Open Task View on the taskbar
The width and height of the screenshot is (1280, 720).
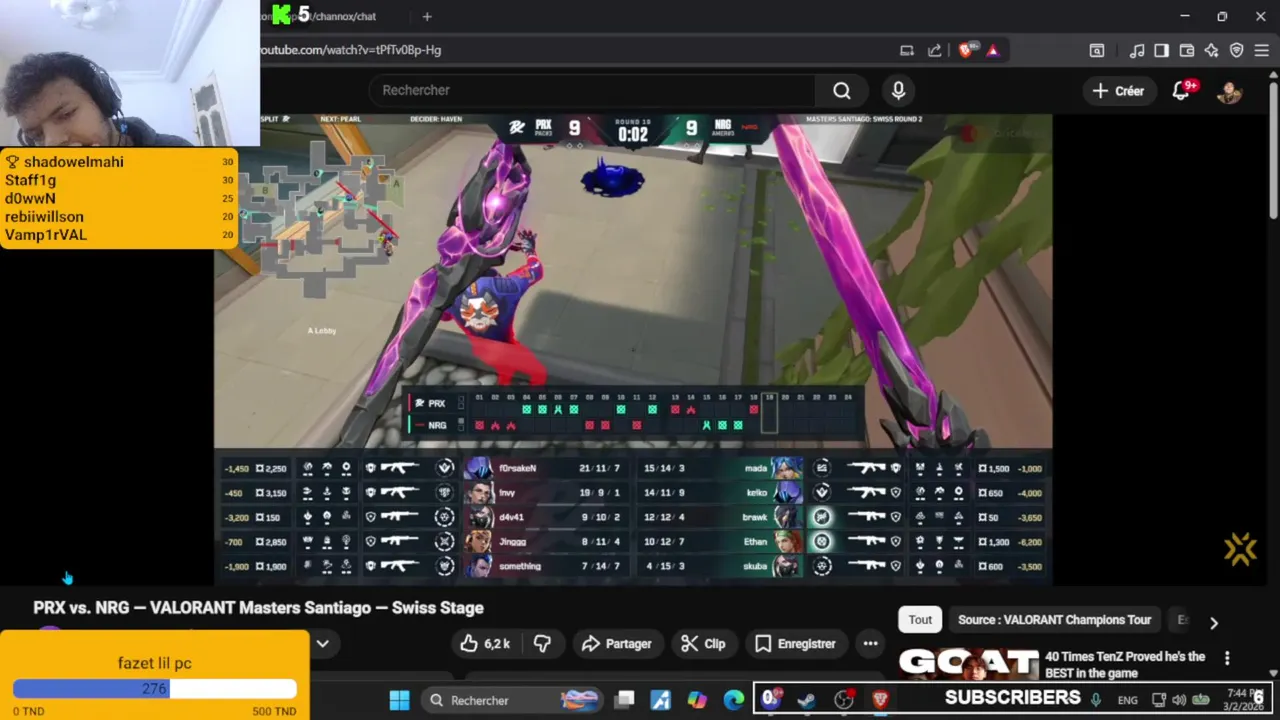tap(624, 700)
